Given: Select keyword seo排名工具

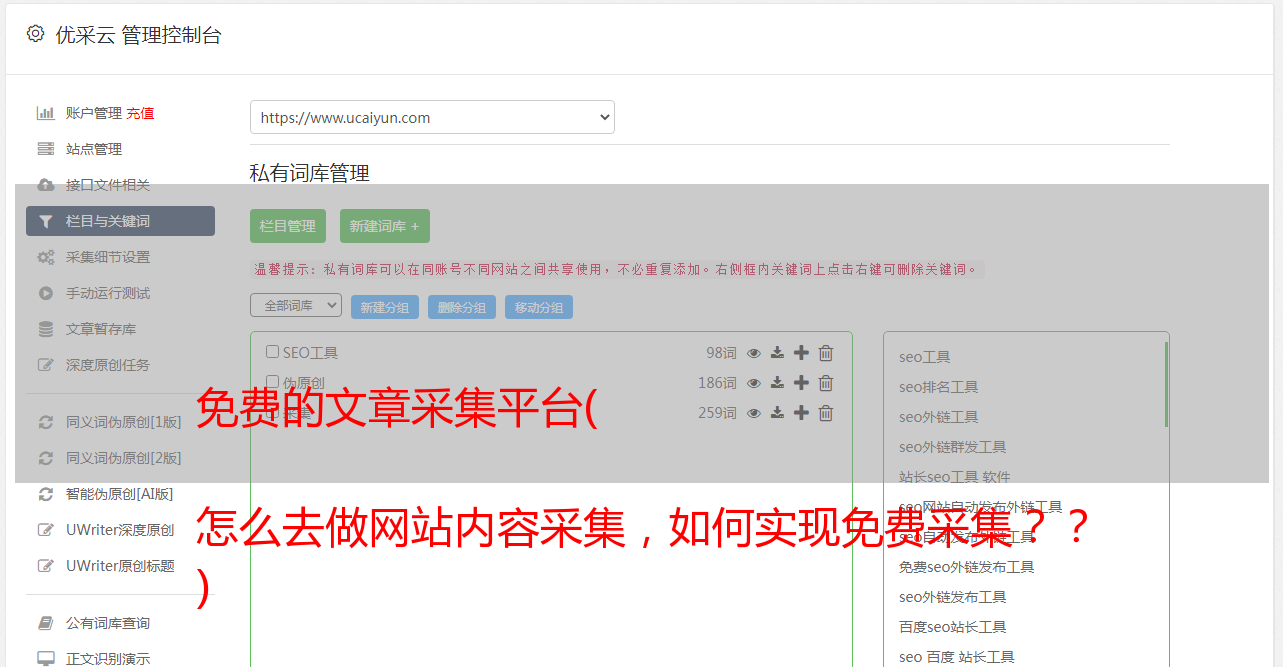Looking at the screenshot, I should coord(938,387).
